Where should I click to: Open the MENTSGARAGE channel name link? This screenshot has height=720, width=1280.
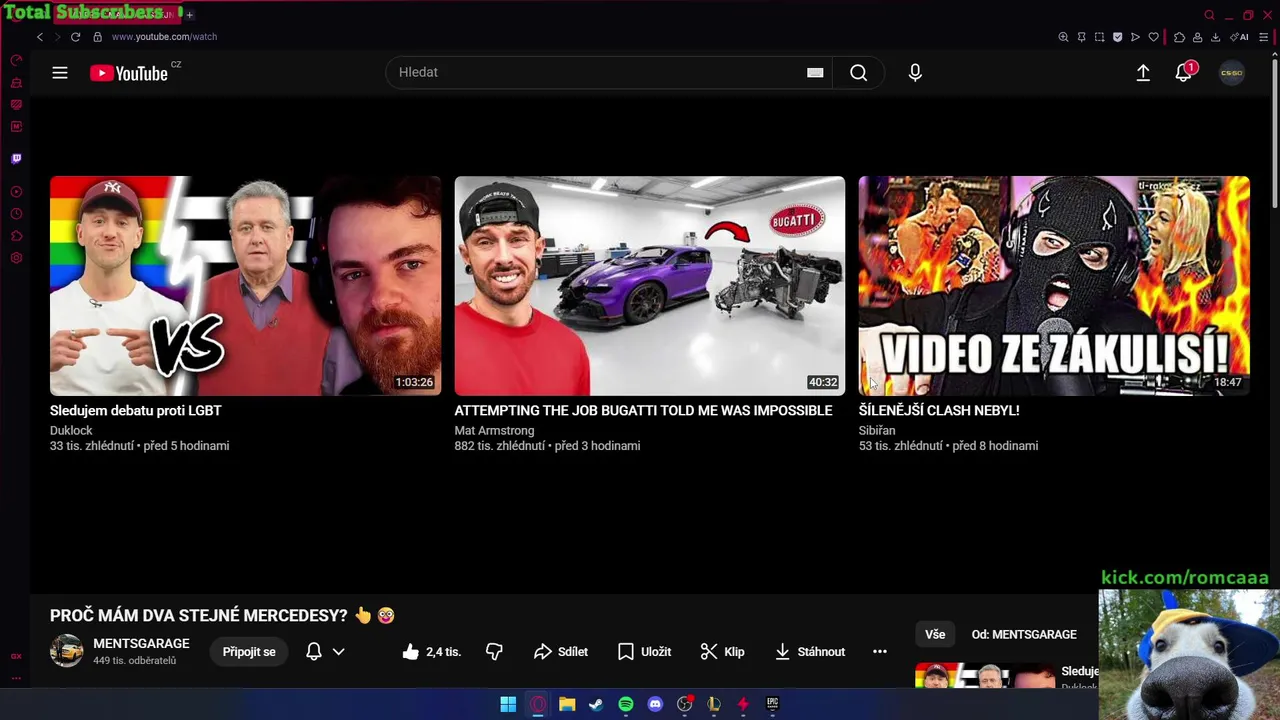(x=141, y=644)
